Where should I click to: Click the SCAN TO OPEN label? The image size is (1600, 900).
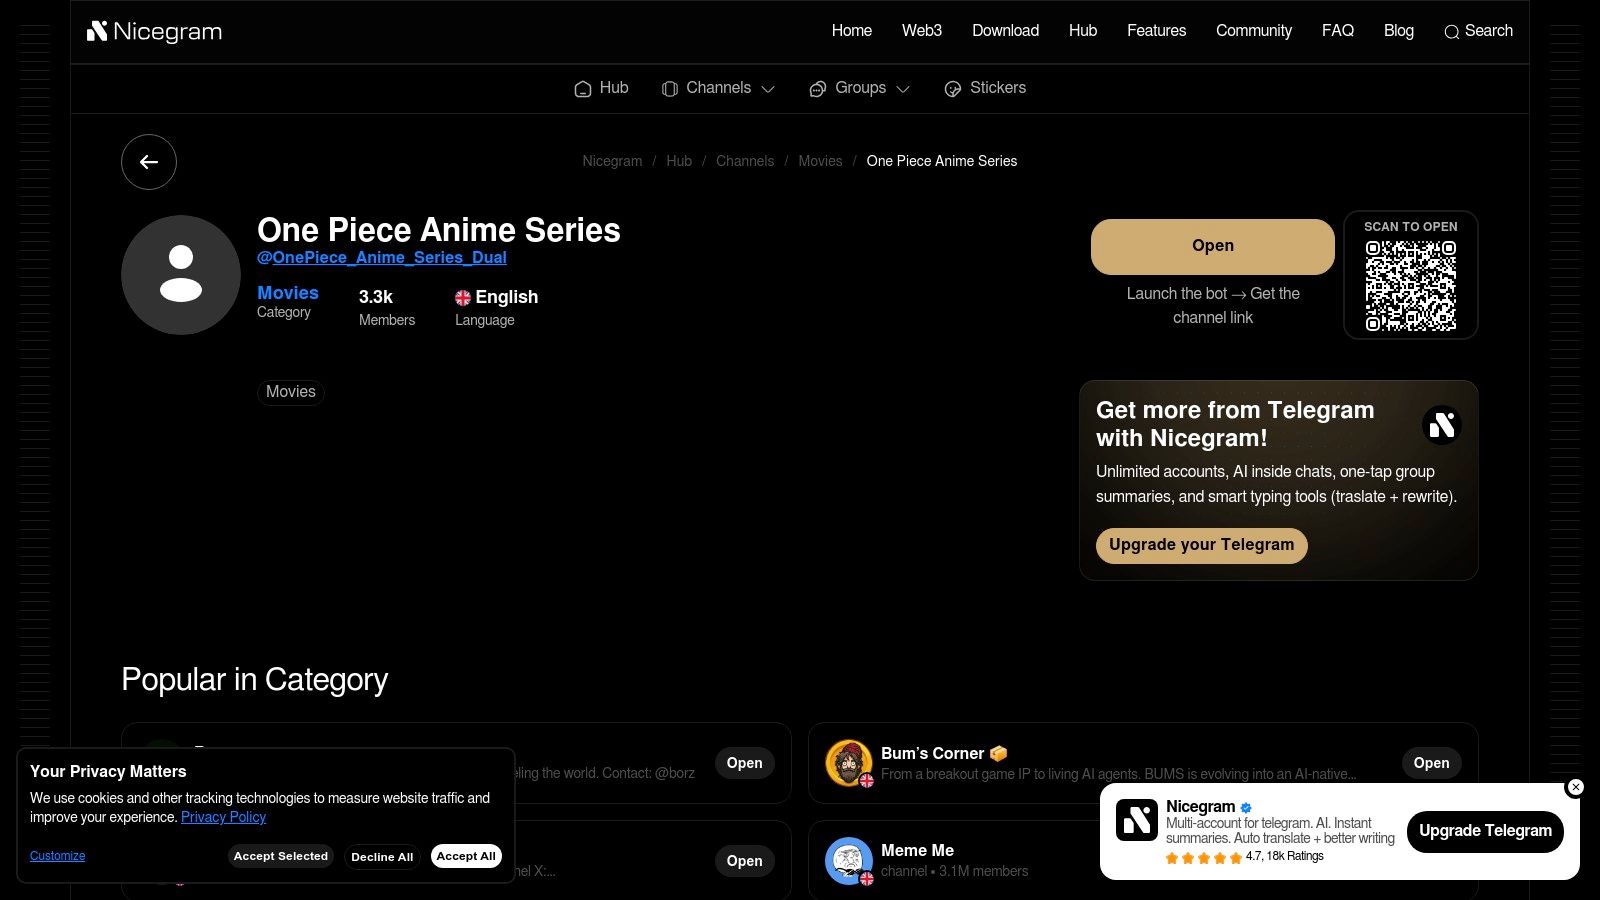1411,227
